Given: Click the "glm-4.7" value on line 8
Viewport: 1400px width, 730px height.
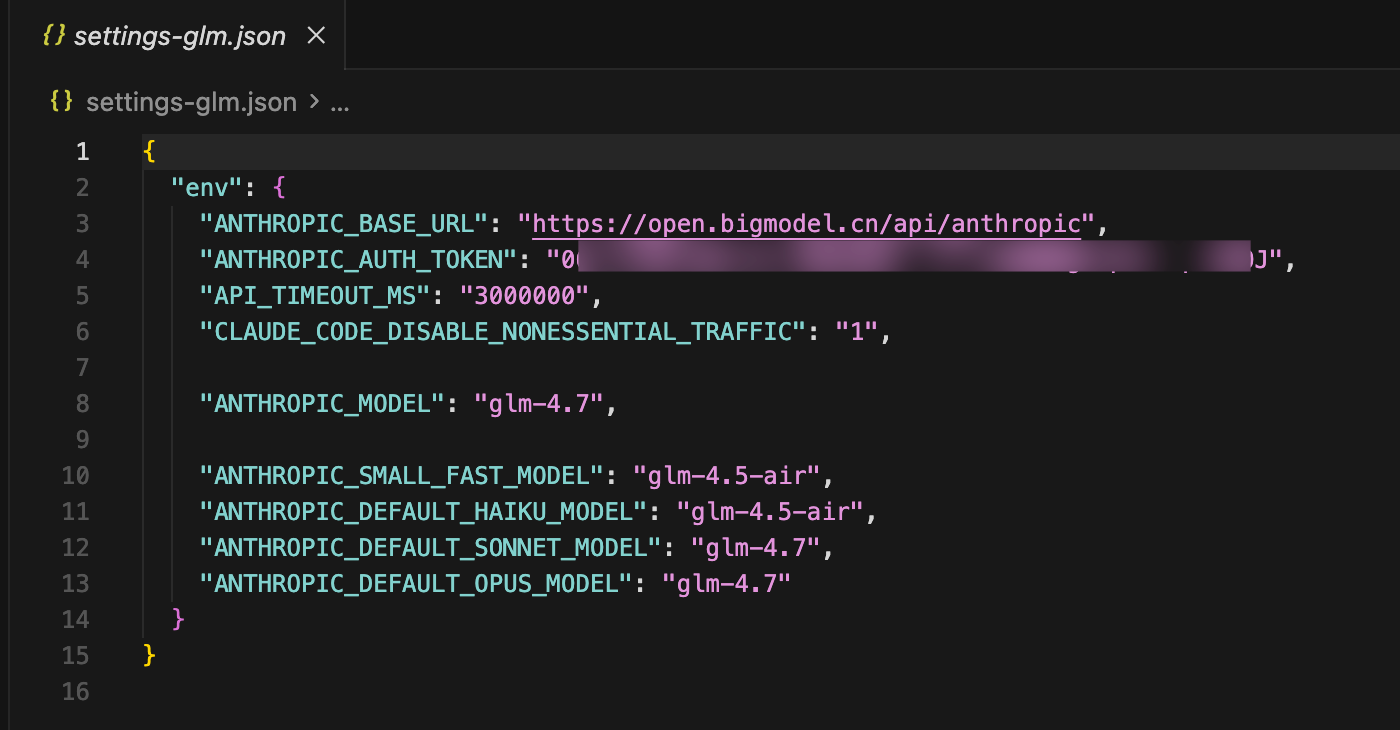Looking at the screenshot, I should (x=539, y=404).
